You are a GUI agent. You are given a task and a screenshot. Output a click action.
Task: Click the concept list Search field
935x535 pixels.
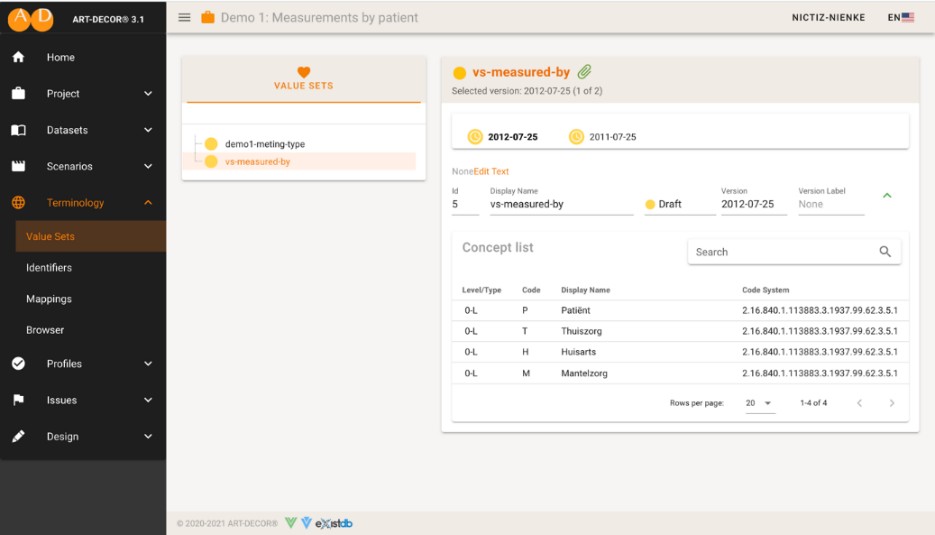pos(780,252)
